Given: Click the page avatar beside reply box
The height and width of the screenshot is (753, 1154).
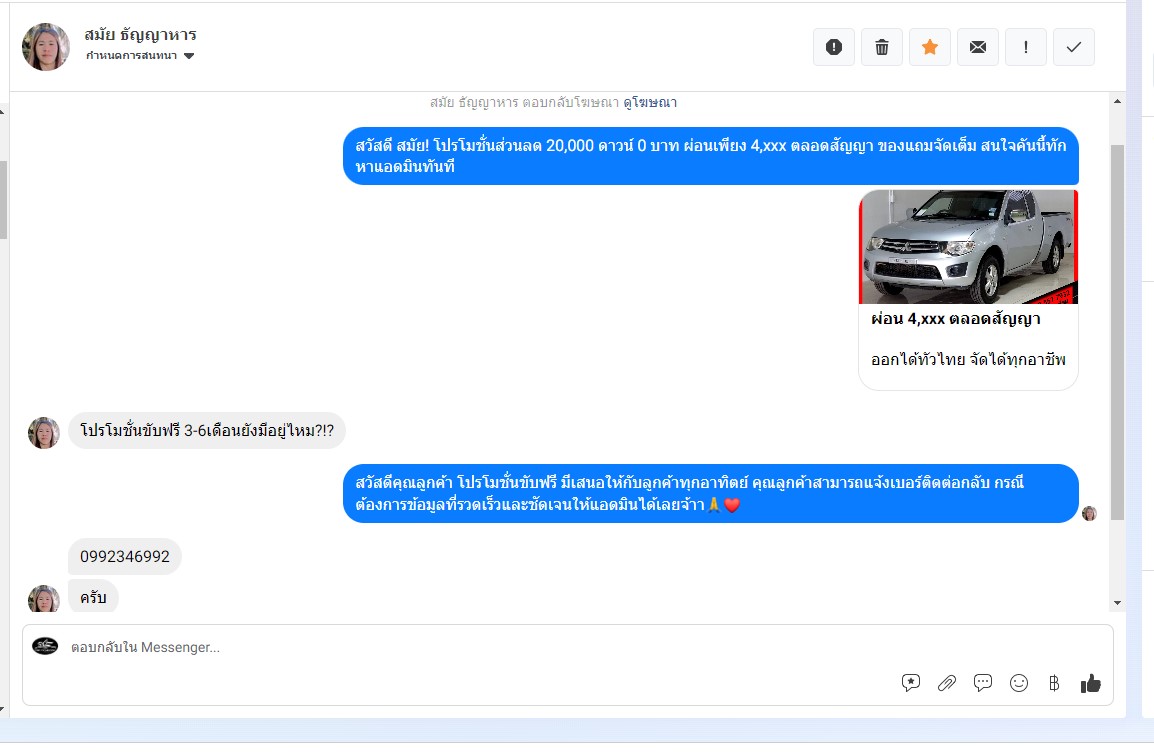Looking at the screenshot, I should coord(45,646).
